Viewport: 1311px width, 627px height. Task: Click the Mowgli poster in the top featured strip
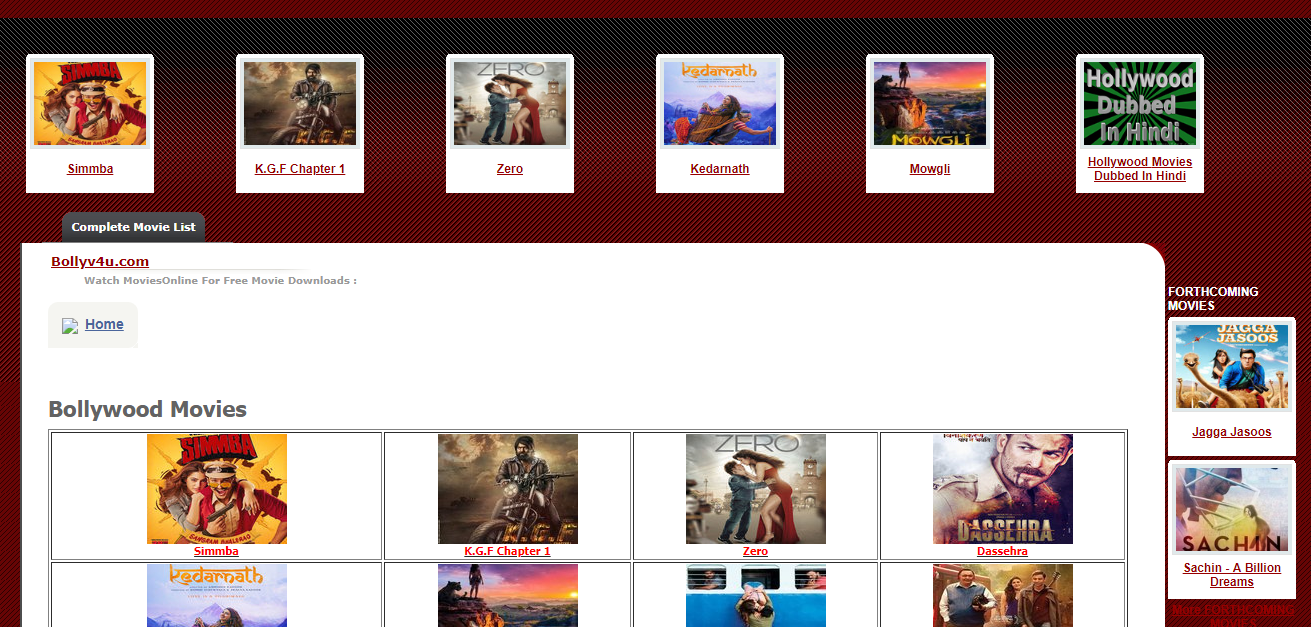[x=930, y=104]
